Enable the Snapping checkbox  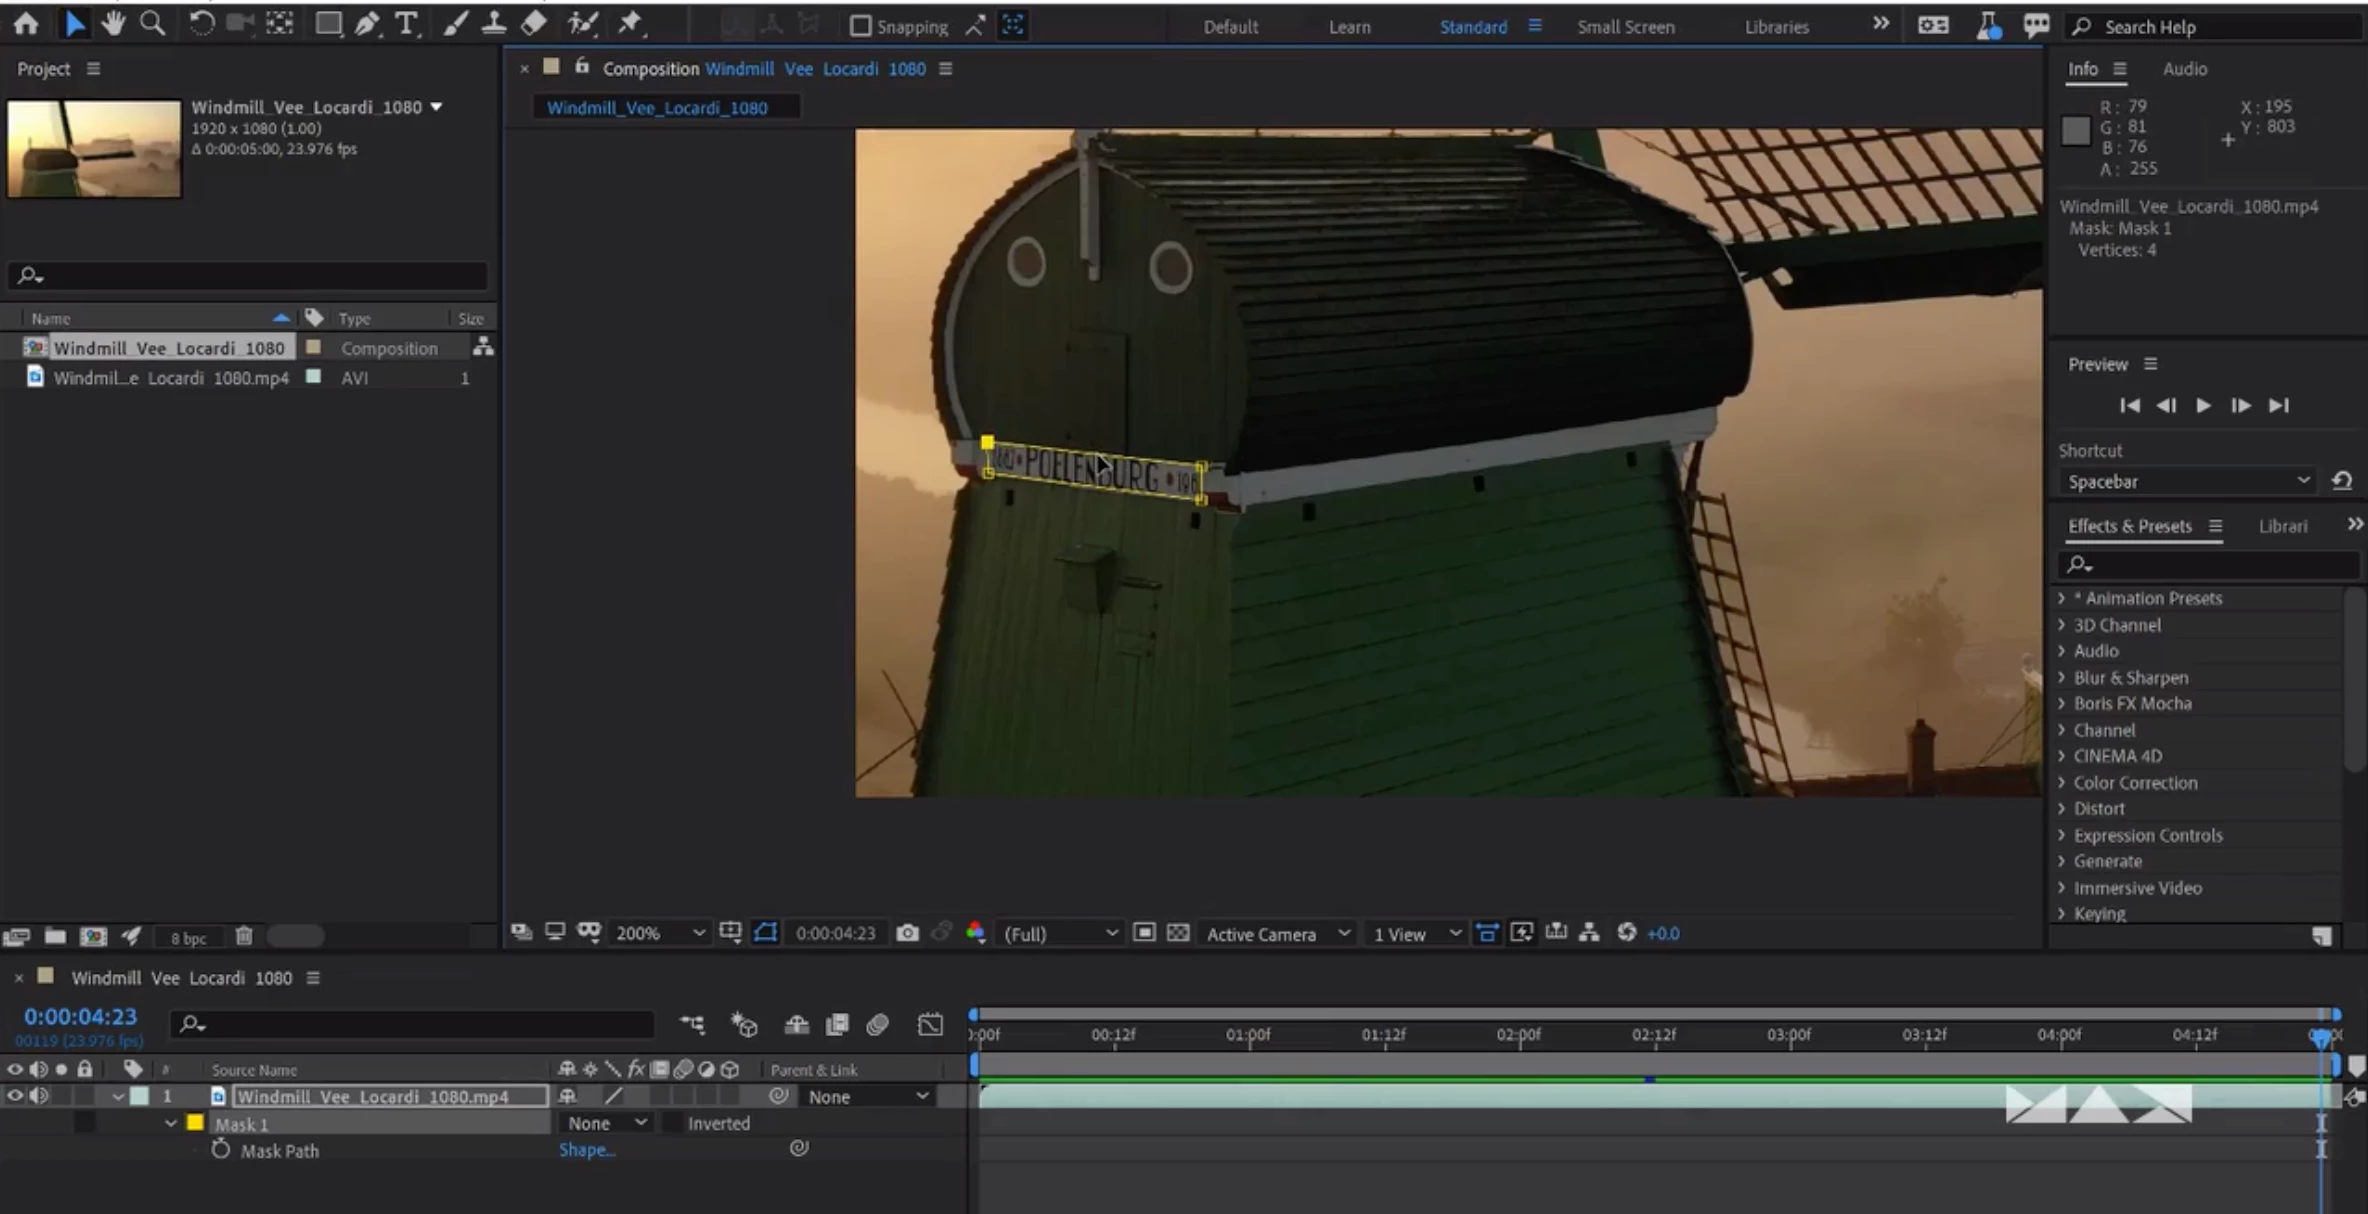pos(860,26)
